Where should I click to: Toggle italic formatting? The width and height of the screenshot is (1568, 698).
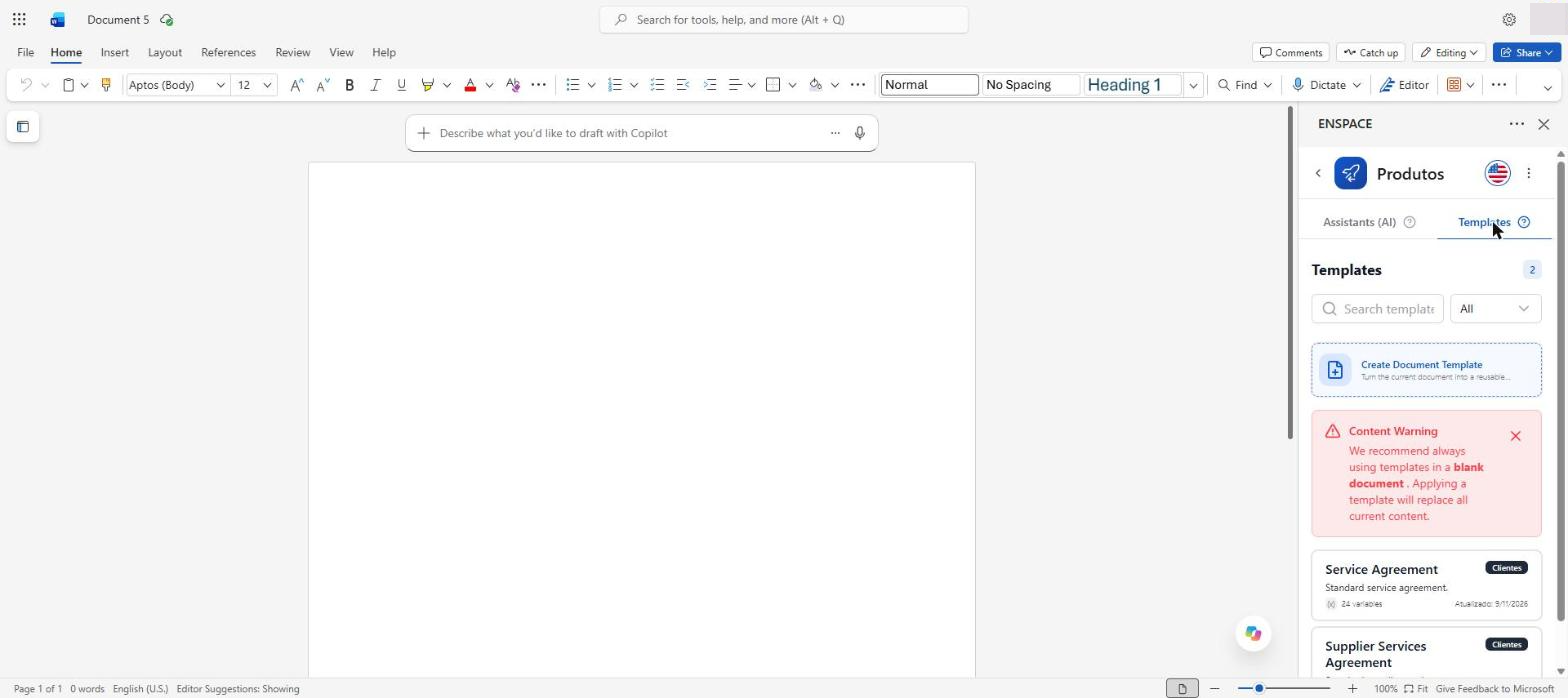pos(375,85)
